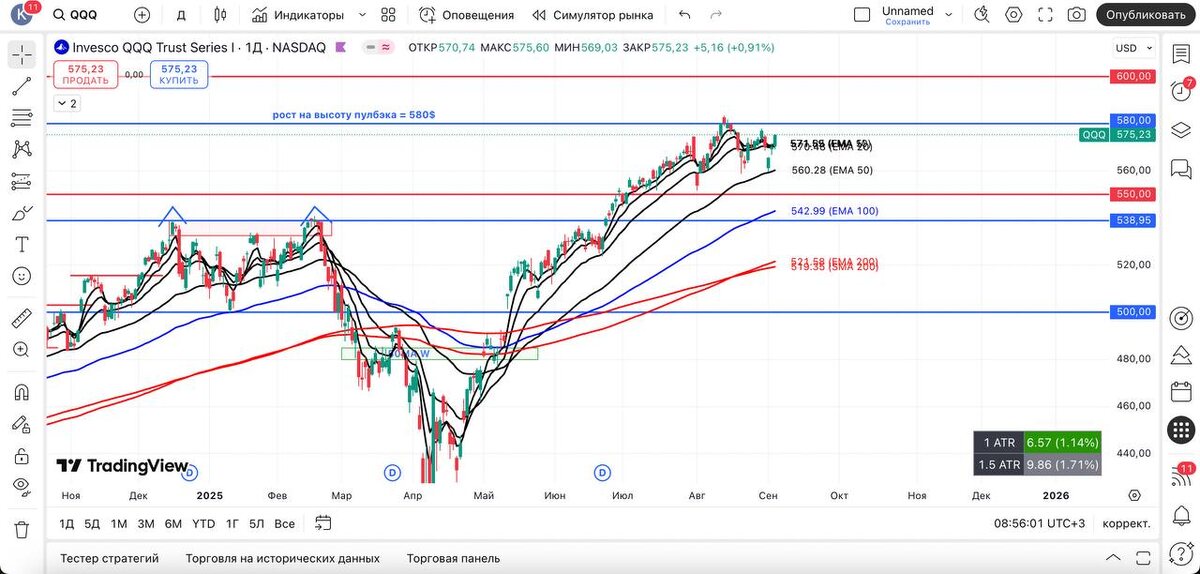Toggle the коррект. adjusted data option
This screenshot has width=1200, height=574.
click(x=1126, y=523)
